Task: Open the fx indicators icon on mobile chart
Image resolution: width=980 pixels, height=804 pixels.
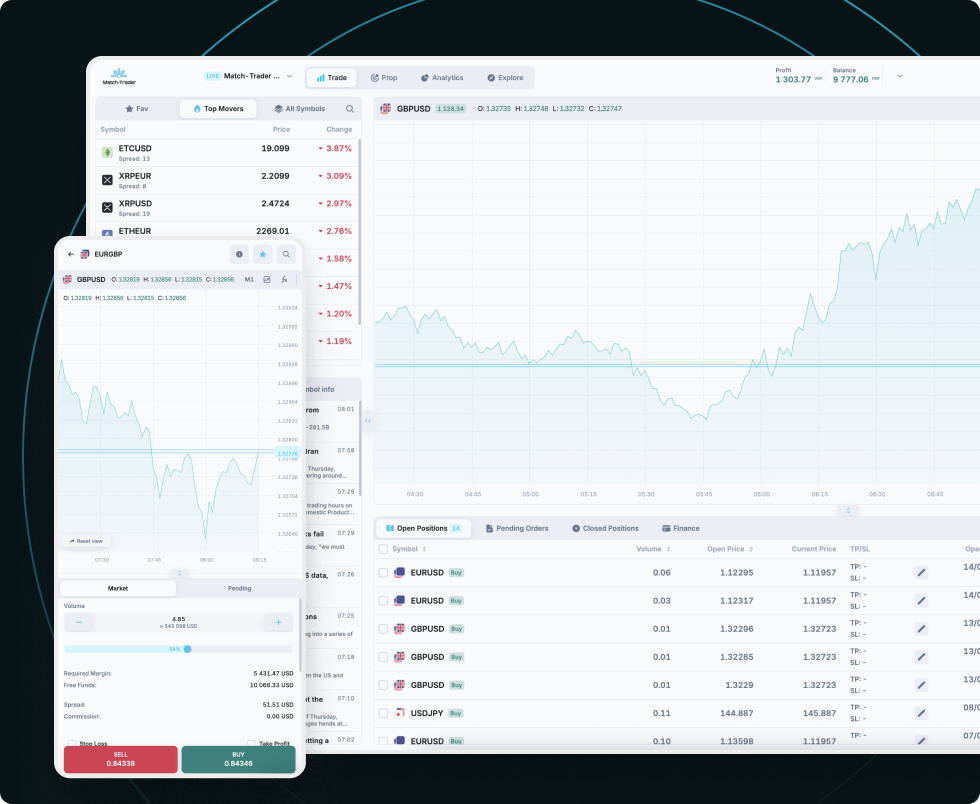Action: point(284,280)
